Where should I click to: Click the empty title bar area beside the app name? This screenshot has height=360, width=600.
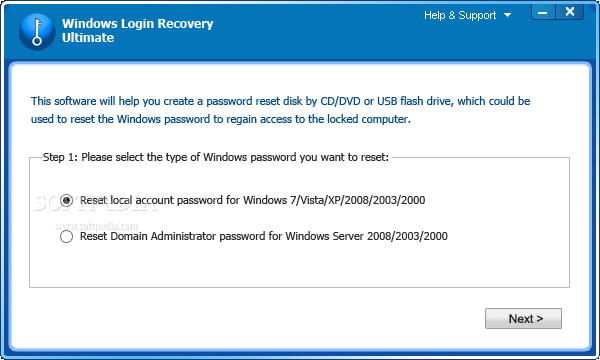(318, 33)
